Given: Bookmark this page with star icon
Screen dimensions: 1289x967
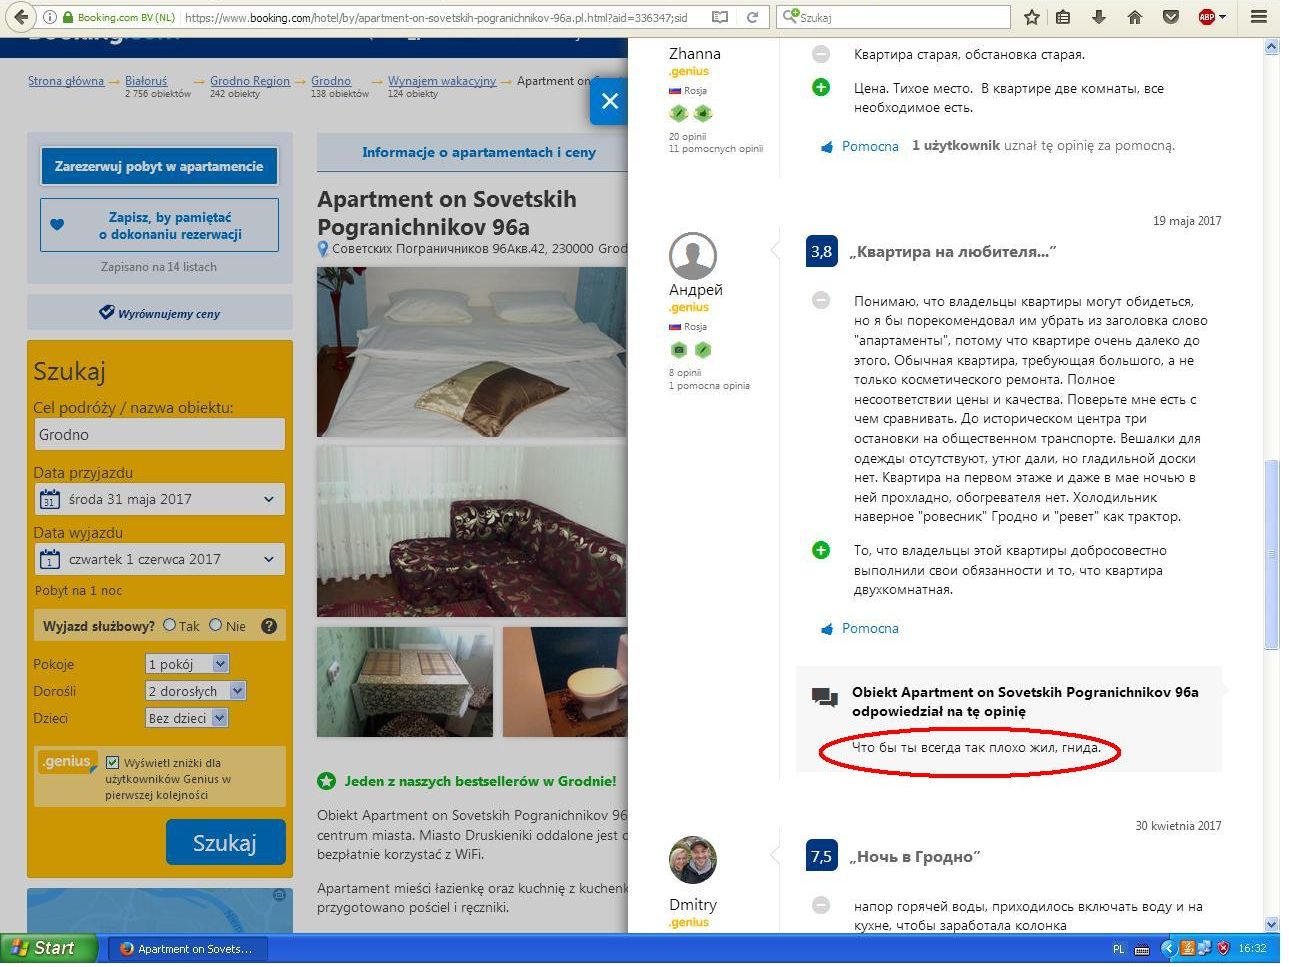Looking at the screenshot, I should pos(1032,17).
